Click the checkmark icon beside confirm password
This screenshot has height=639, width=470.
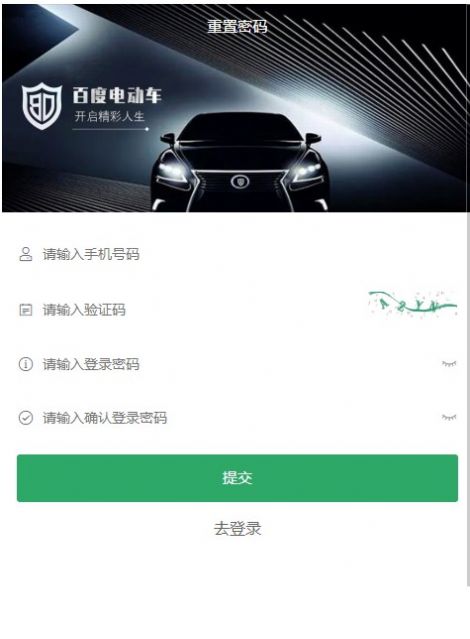[26, 418]
